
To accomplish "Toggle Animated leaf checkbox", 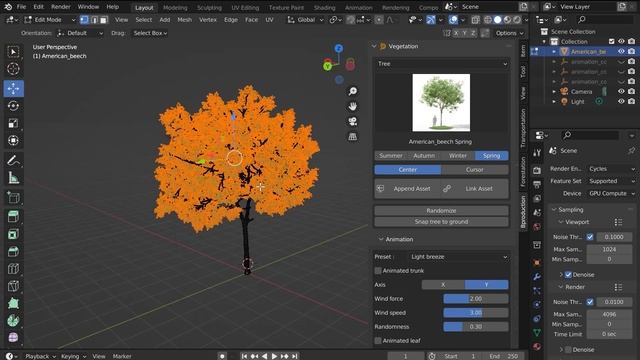I will (378, 340).
